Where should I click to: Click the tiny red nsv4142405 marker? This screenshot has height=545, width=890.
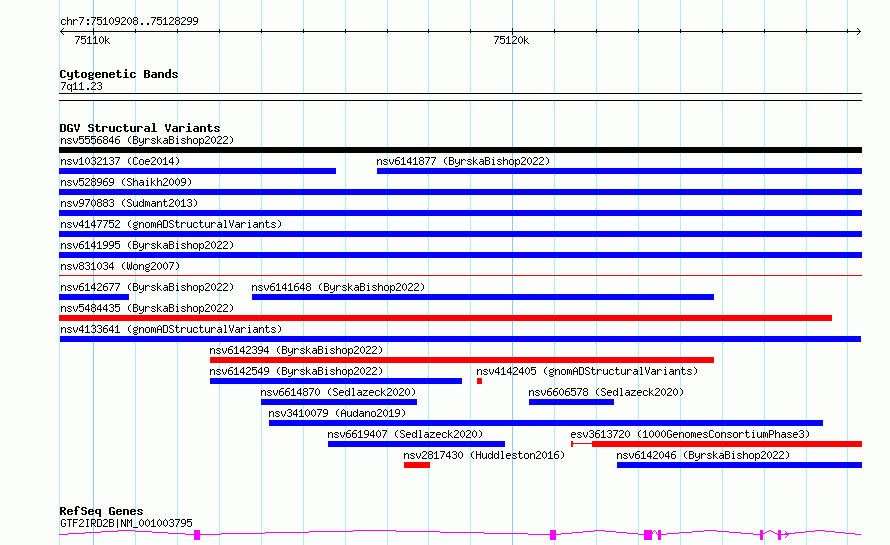click(x=480, y=381)
